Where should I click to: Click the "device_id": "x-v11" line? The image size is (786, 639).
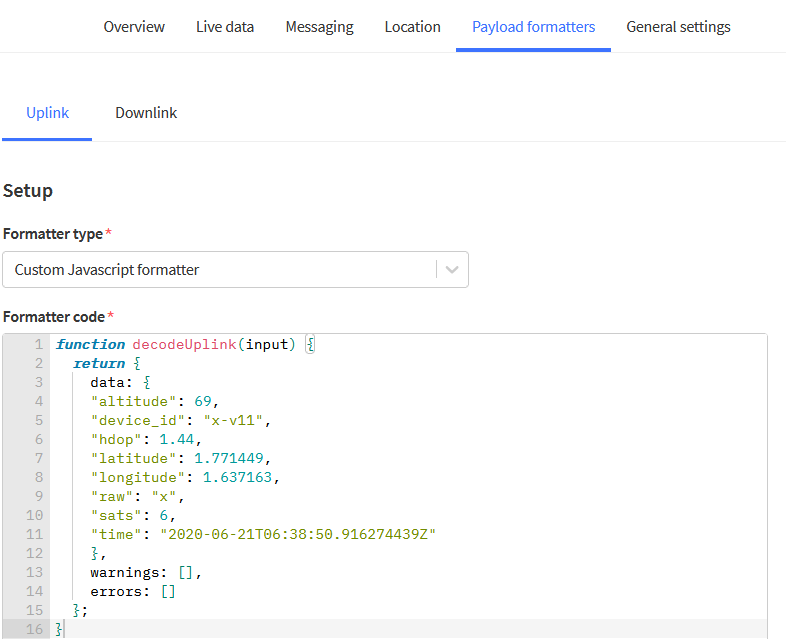180,420
